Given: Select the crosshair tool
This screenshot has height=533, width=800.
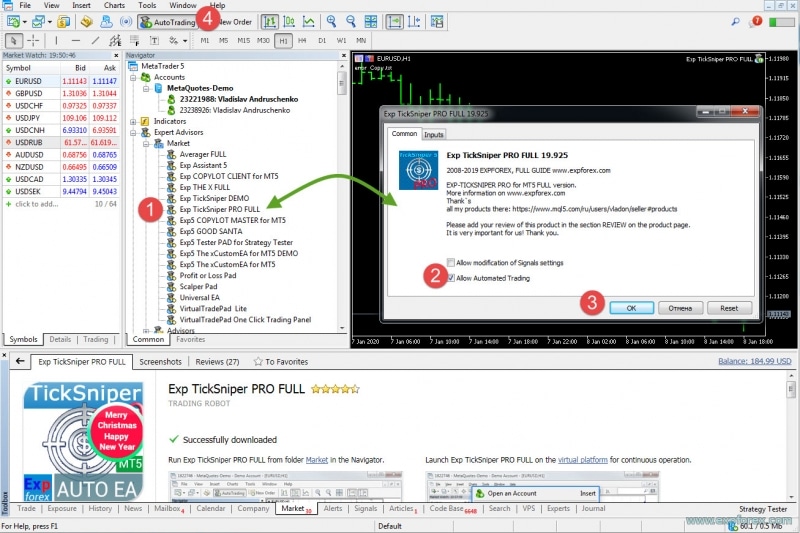Looking at the screenshot, I should (33, 40).
